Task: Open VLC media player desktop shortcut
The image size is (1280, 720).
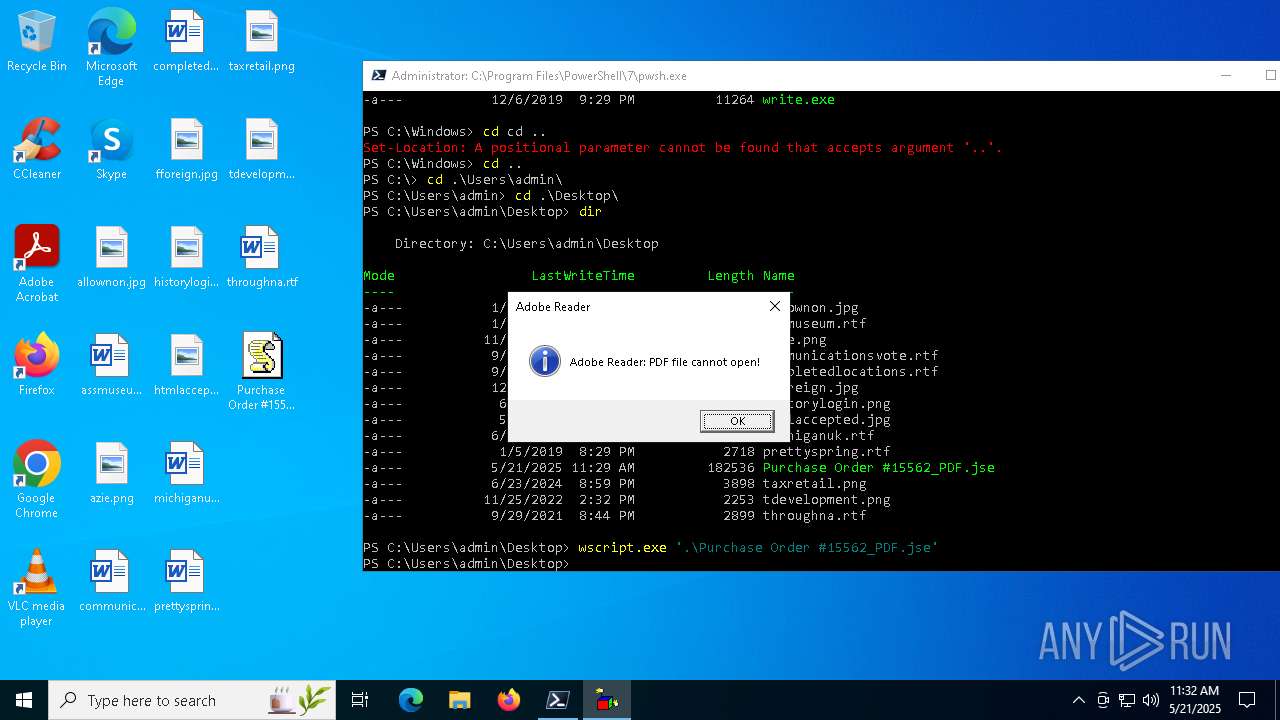Action: click(37, 588)
